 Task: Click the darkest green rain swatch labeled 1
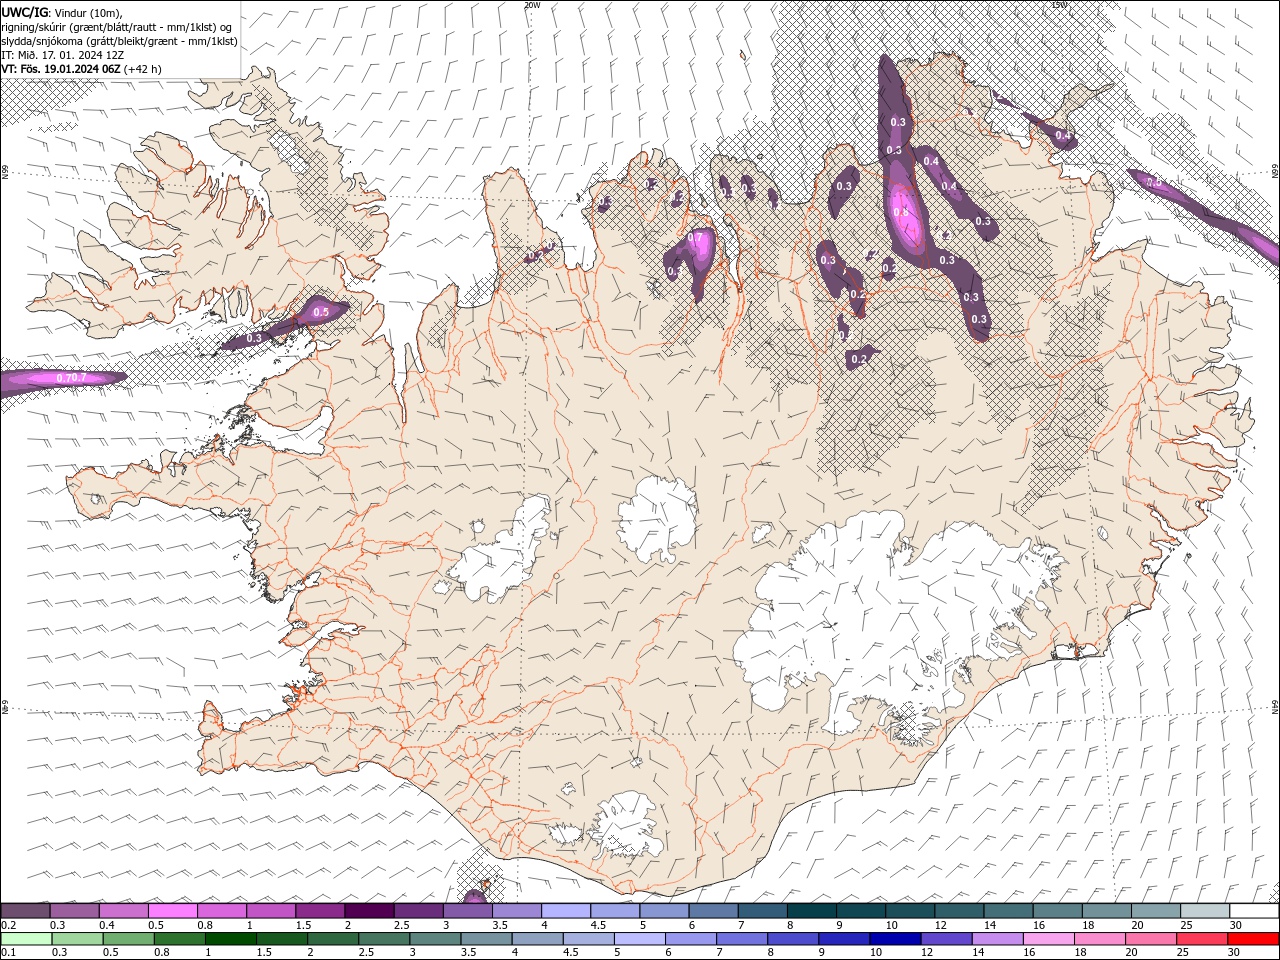point(230,939)
